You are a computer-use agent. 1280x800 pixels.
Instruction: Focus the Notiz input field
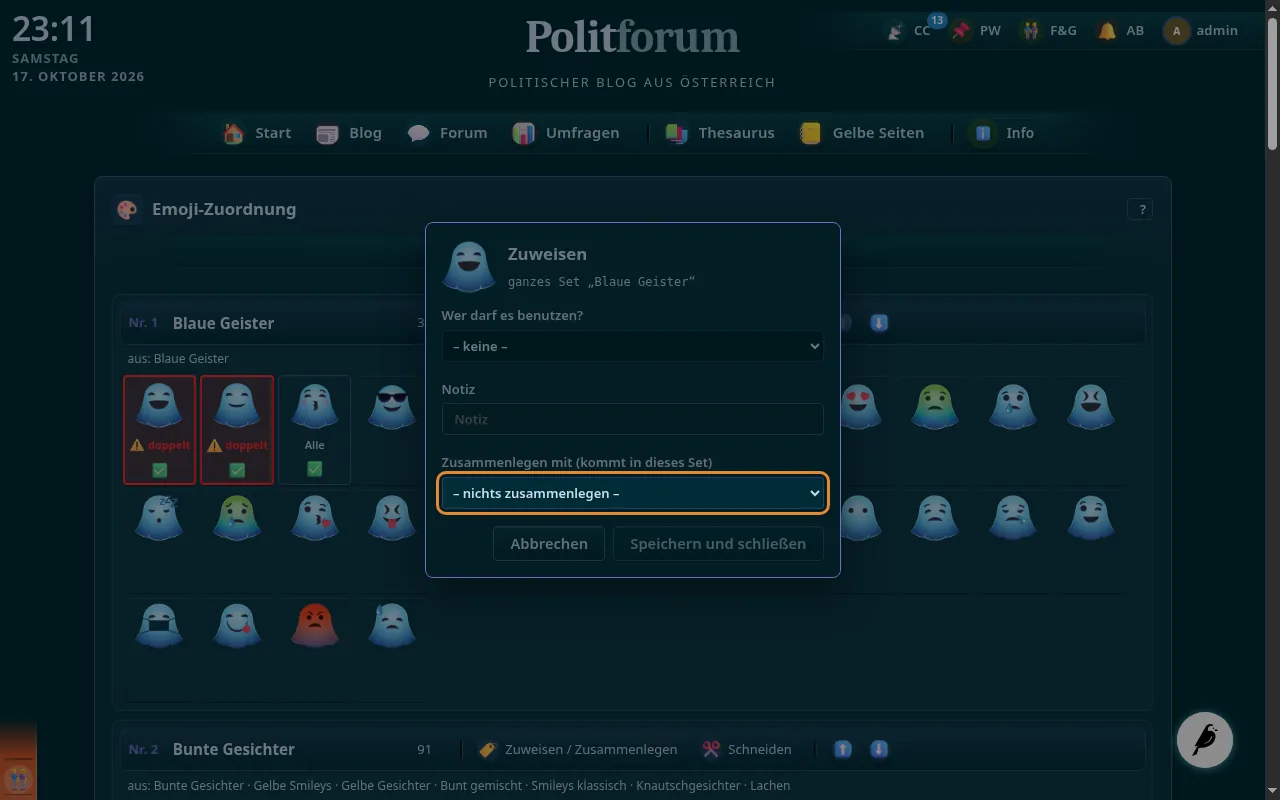pyautogui.click(x=632, y=419)
